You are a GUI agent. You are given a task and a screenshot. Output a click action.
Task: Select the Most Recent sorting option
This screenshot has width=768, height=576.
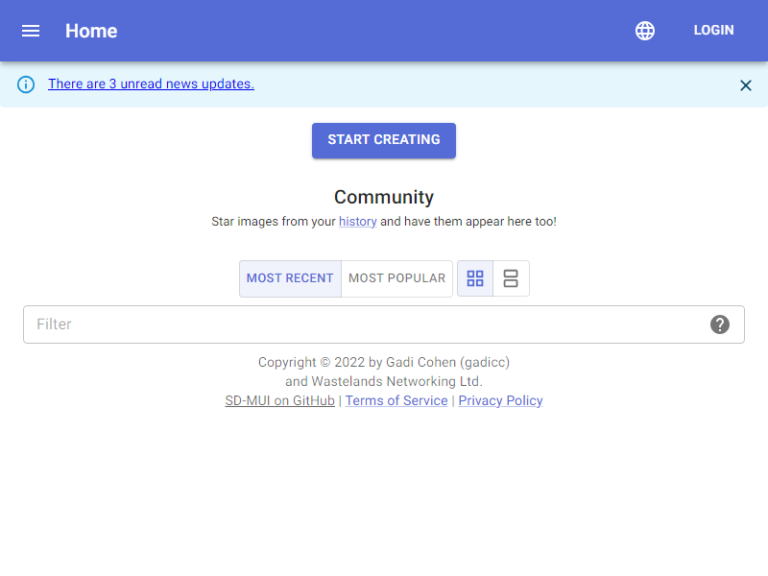click(x=290, y=278)
